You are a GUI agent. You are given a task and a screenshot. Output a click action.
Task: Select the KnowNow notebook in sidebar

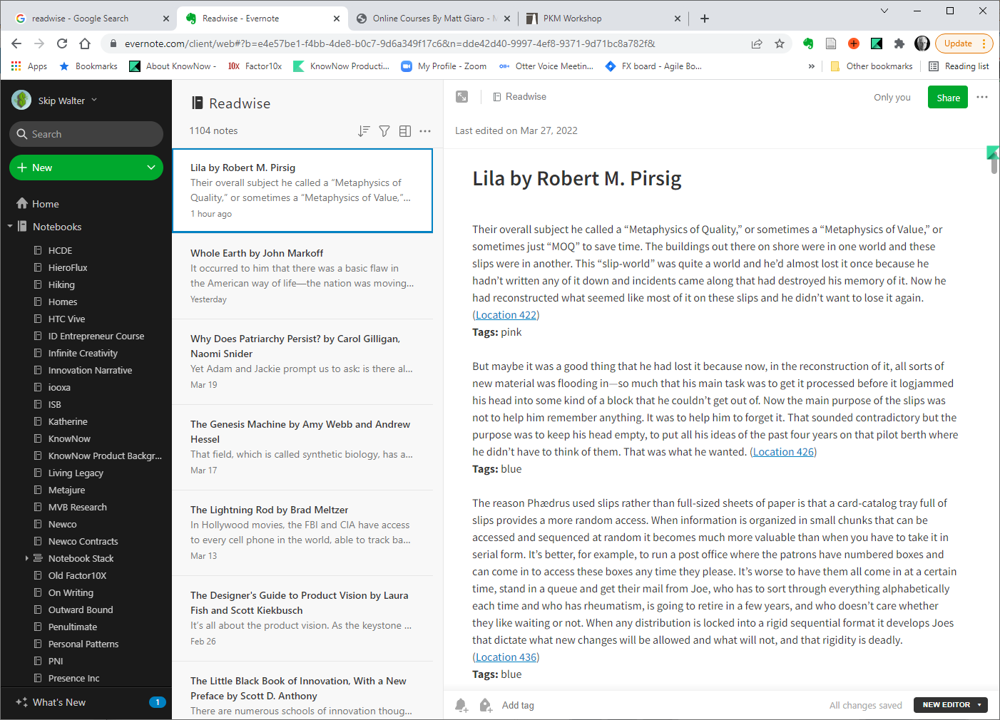tap(69, 438)
